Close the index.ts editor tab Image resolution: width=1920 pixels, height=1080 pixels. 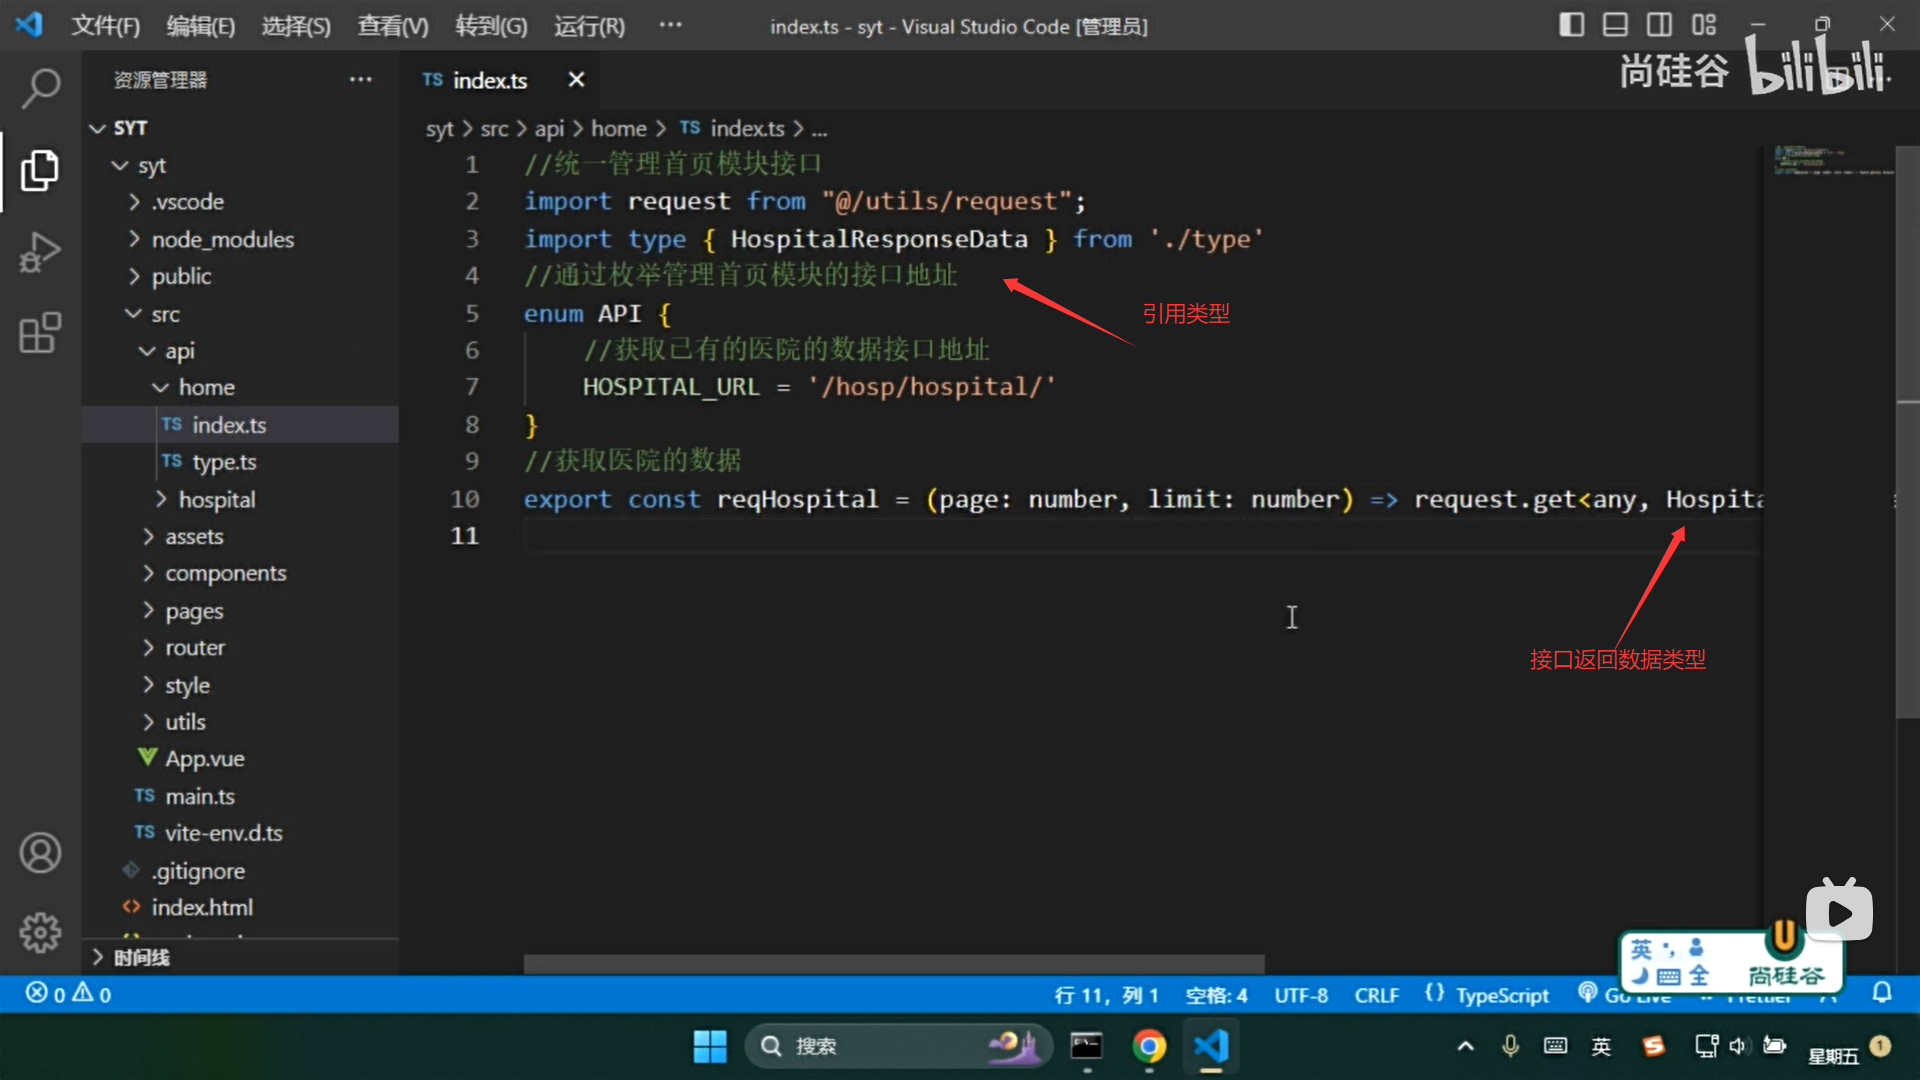pyautogui.click(x=576, y=80)
